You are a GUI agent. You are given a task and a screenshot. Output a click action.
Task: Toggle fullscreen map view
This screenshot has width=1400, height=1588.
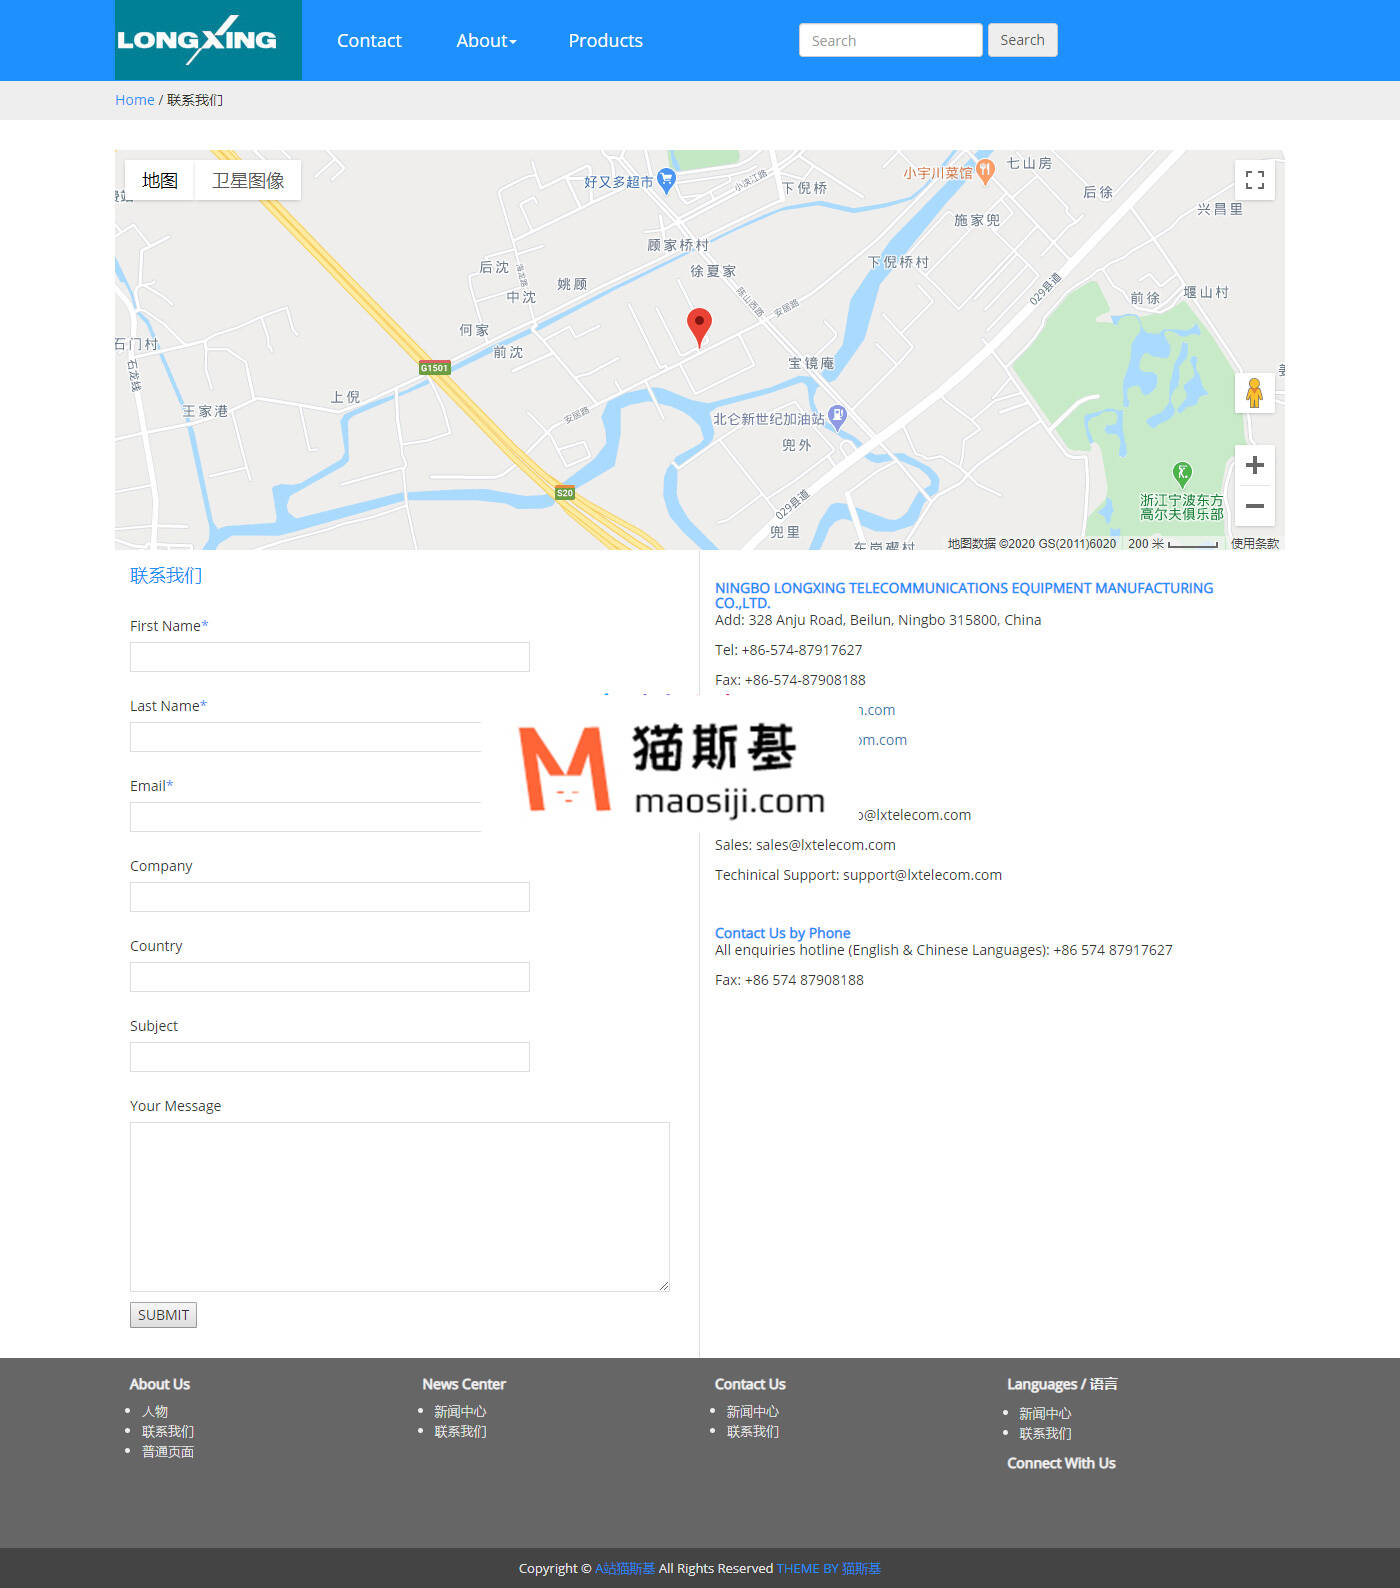pyautogui.click(x=1254, y=180)
